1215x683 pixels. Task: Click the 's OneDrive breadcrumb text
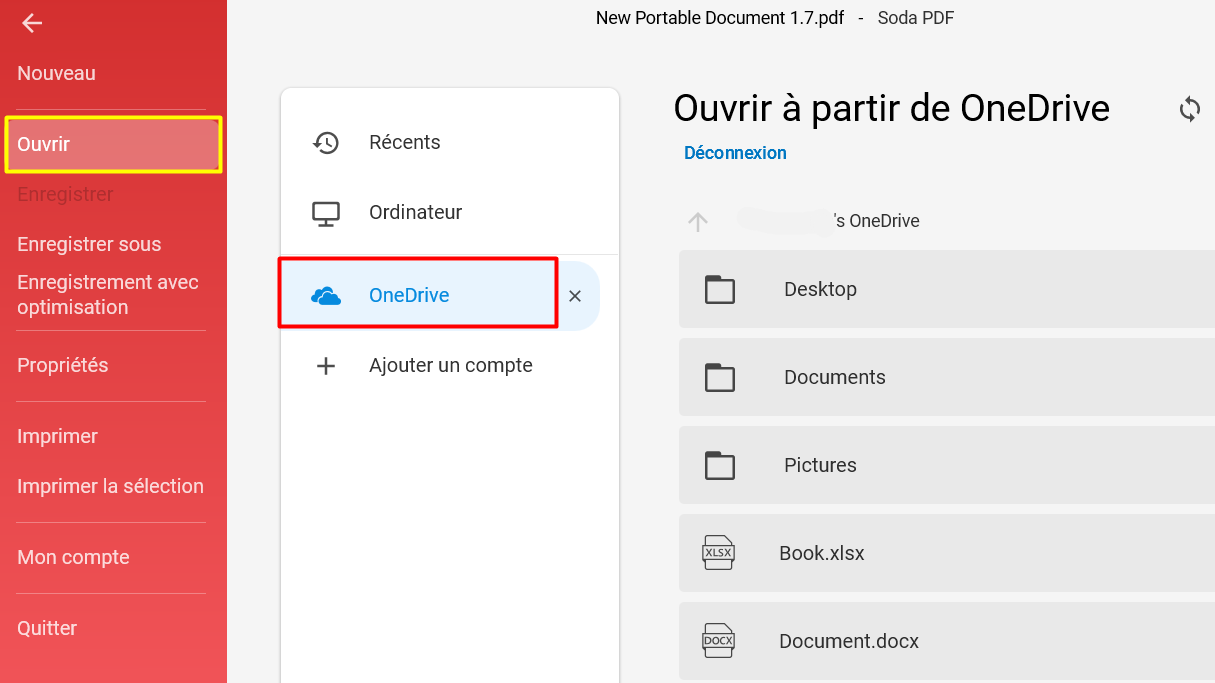pyautogui.click(x=876, y=221)
